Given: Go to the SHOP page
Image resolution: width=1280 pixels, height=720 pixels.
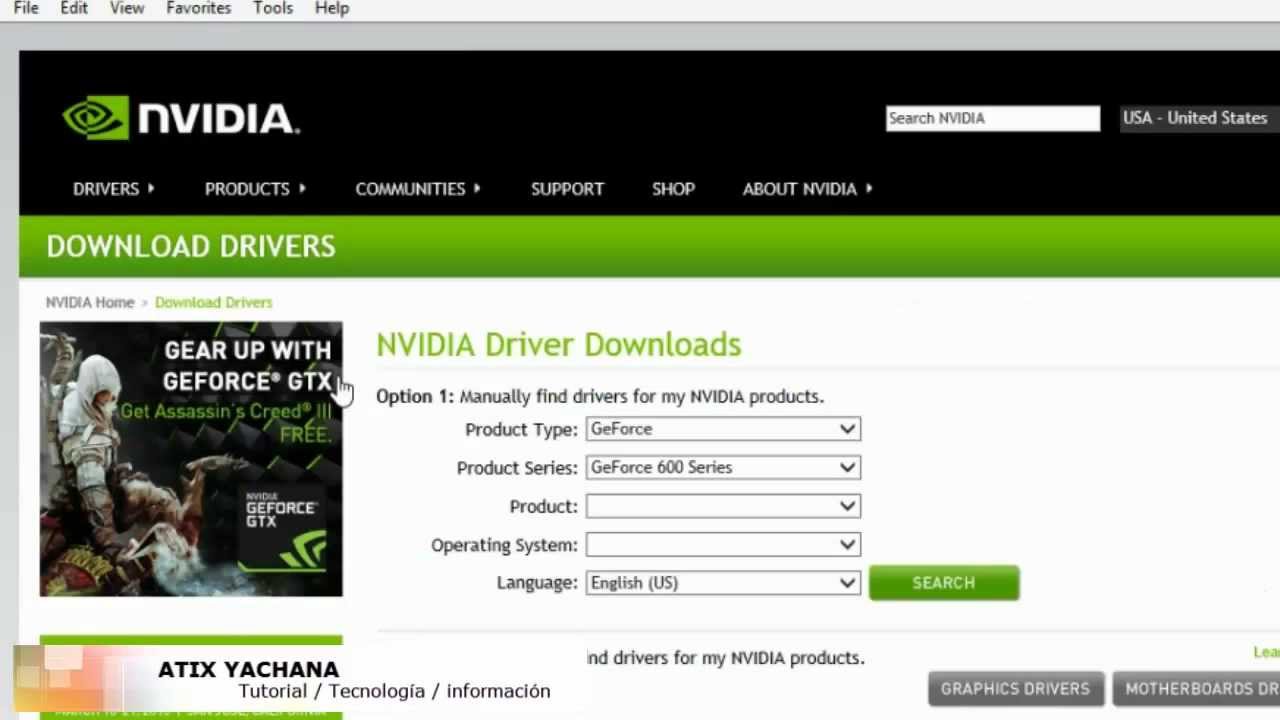Looking at the screenshot, I should coord(673,189).
